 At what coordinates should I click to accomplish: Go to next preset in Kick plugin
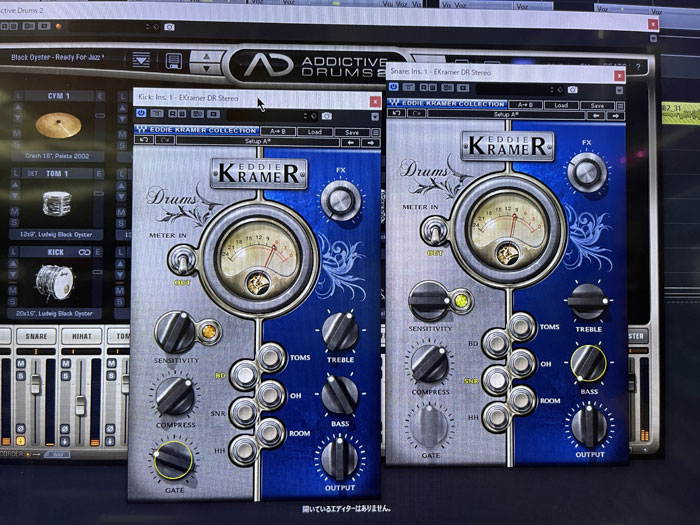click(371, 143)
